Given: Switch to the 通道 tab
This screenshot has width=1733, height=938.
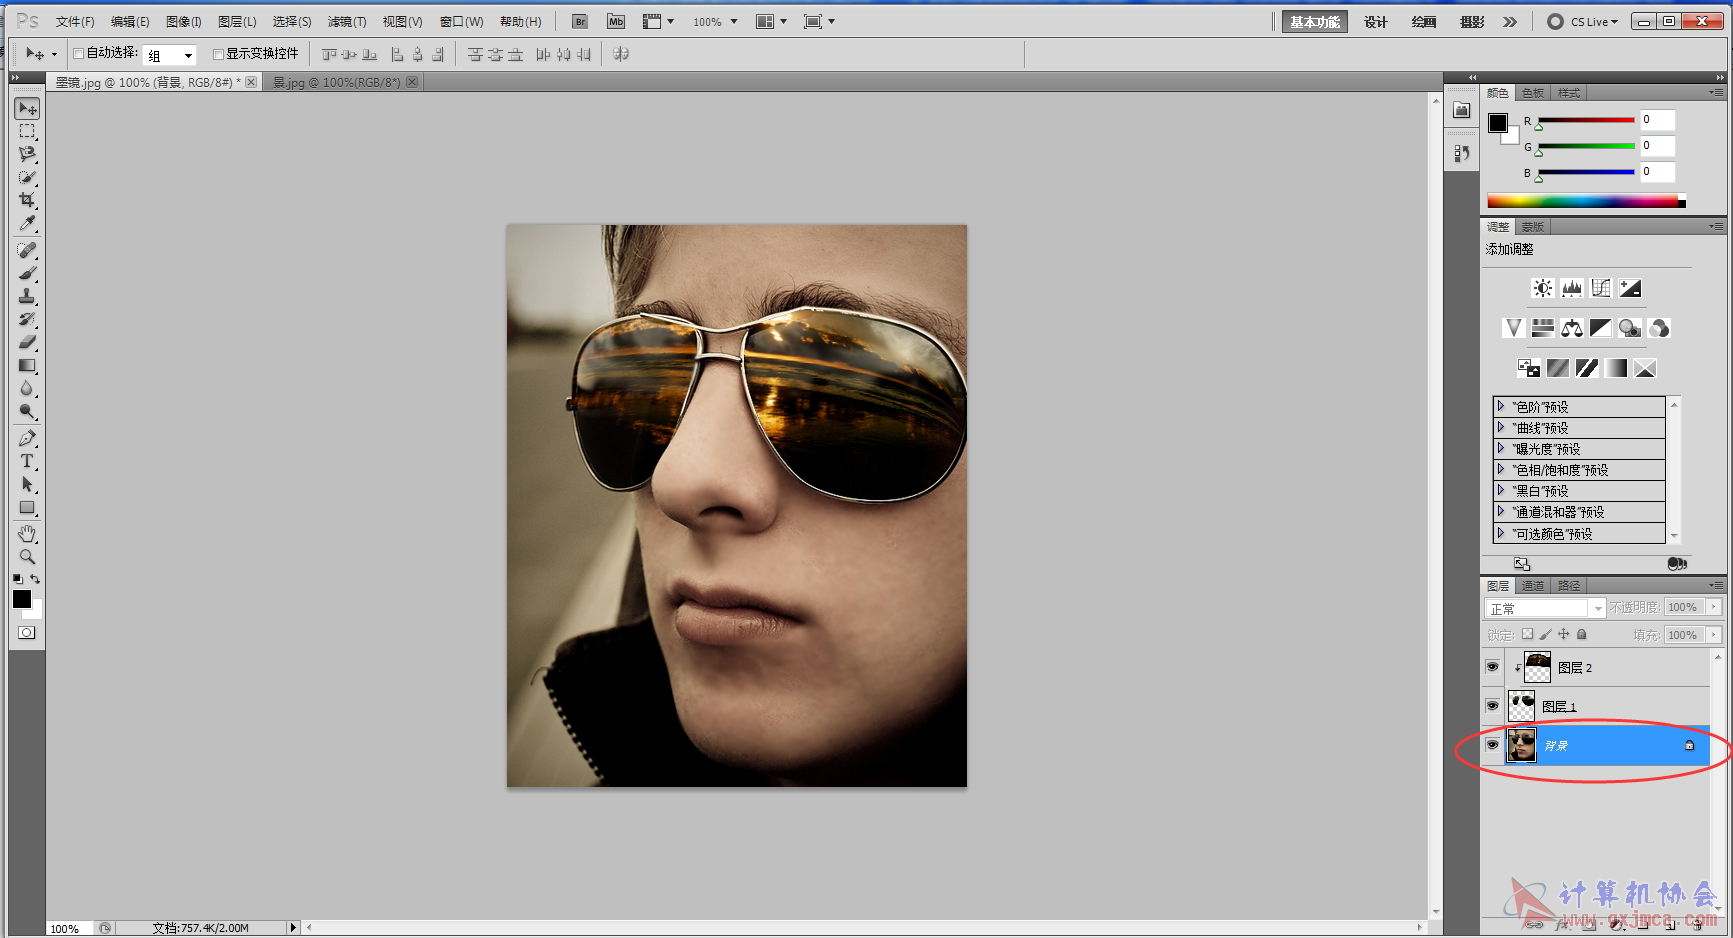Looking at the screenshot, I should click(x=1533, y=586).
